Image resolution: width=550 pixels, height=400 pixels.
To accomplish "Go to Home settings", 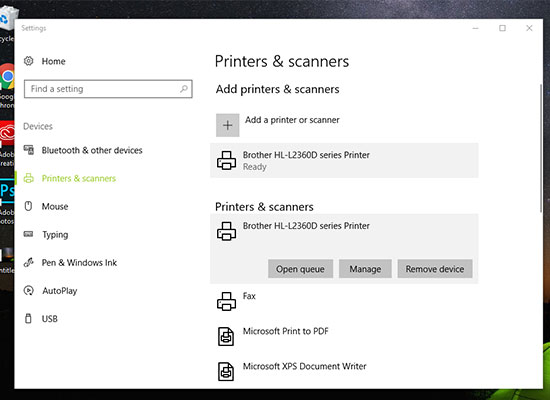I will coord(53,61).
